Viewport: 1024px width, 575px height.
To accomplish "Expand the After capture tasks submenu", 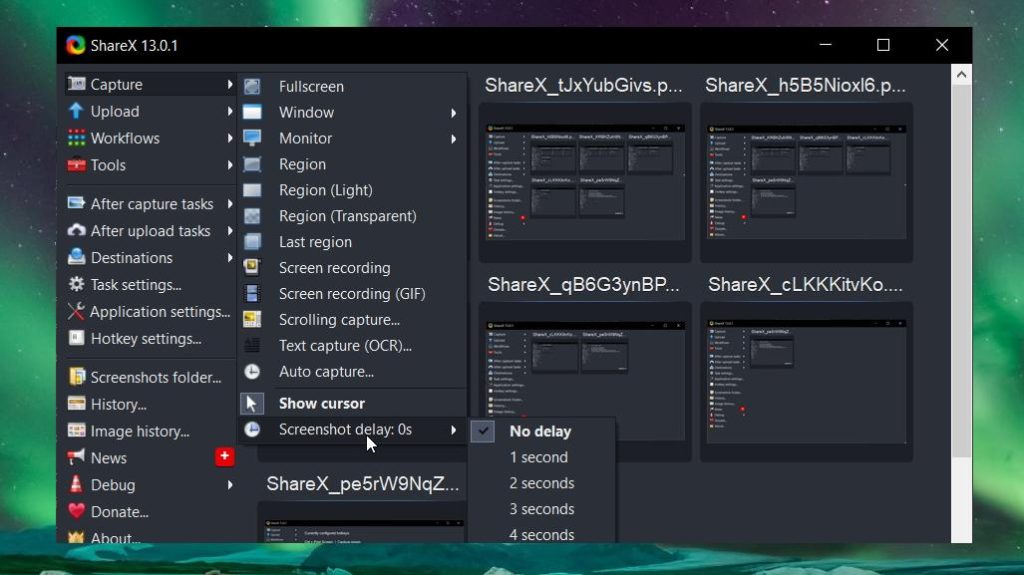I will click(x=150, y=204).
